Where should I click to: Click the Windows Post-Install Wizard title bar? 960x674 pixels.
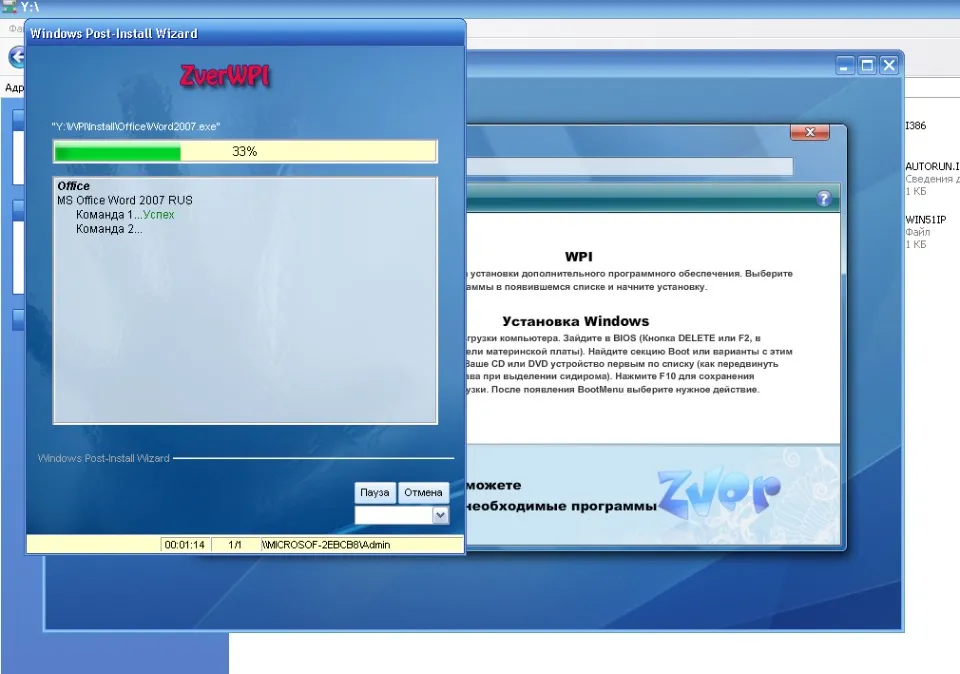(245, 33)
